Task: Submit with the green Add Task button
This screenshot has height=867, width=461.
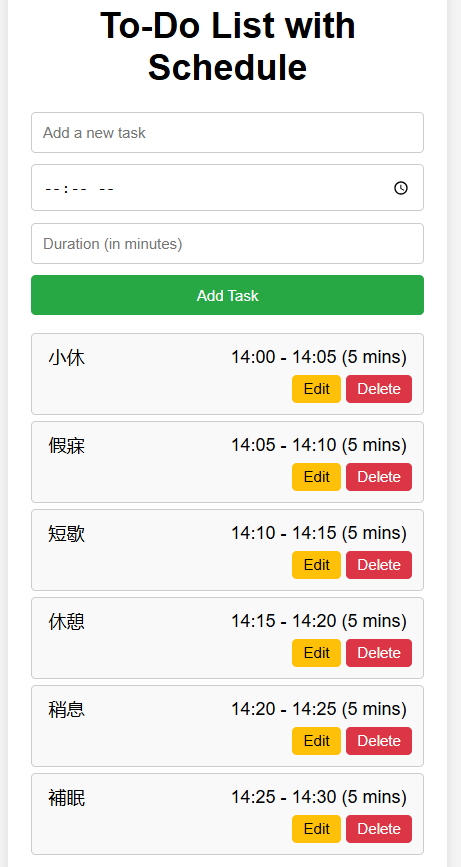Action: [x=227, y=295]
